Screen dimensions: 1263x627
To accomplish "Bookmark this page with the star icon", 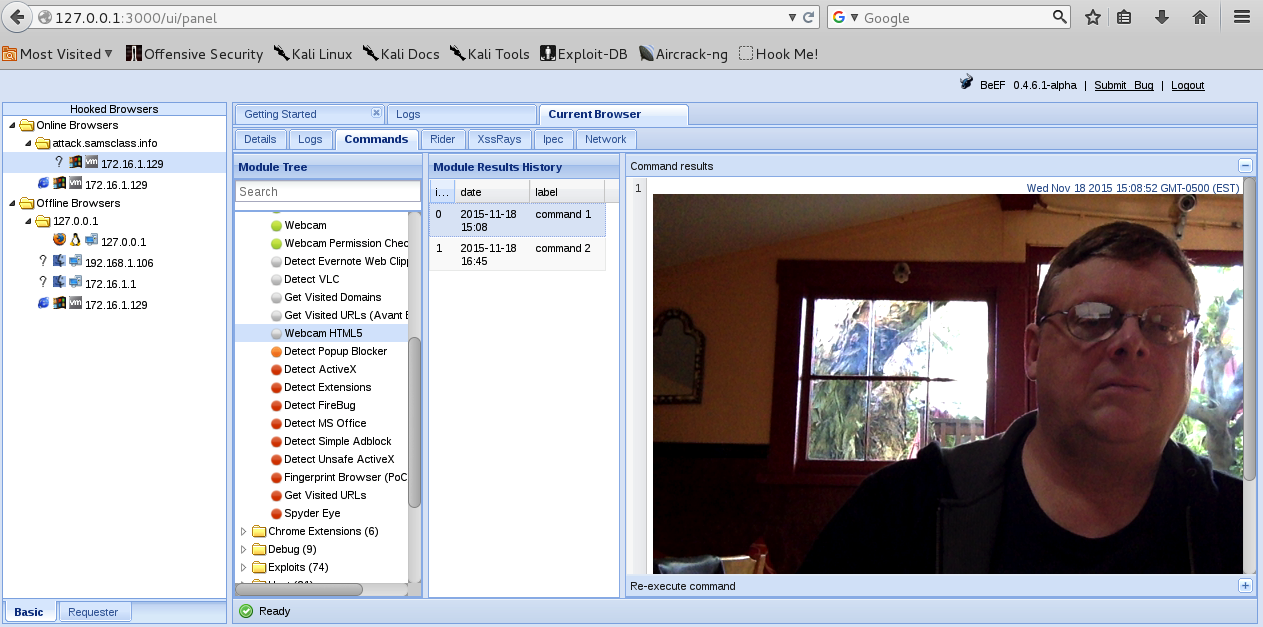I will [1093, 17].
